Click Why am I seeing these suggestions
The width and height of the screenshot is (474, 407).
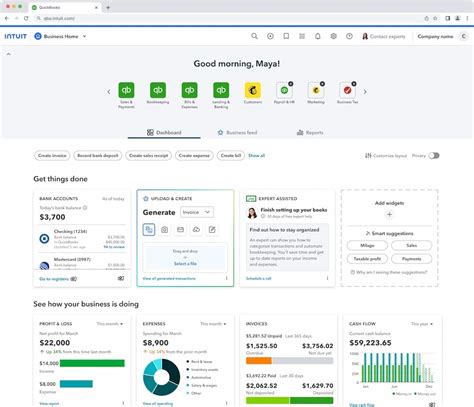tap(389, 272)
